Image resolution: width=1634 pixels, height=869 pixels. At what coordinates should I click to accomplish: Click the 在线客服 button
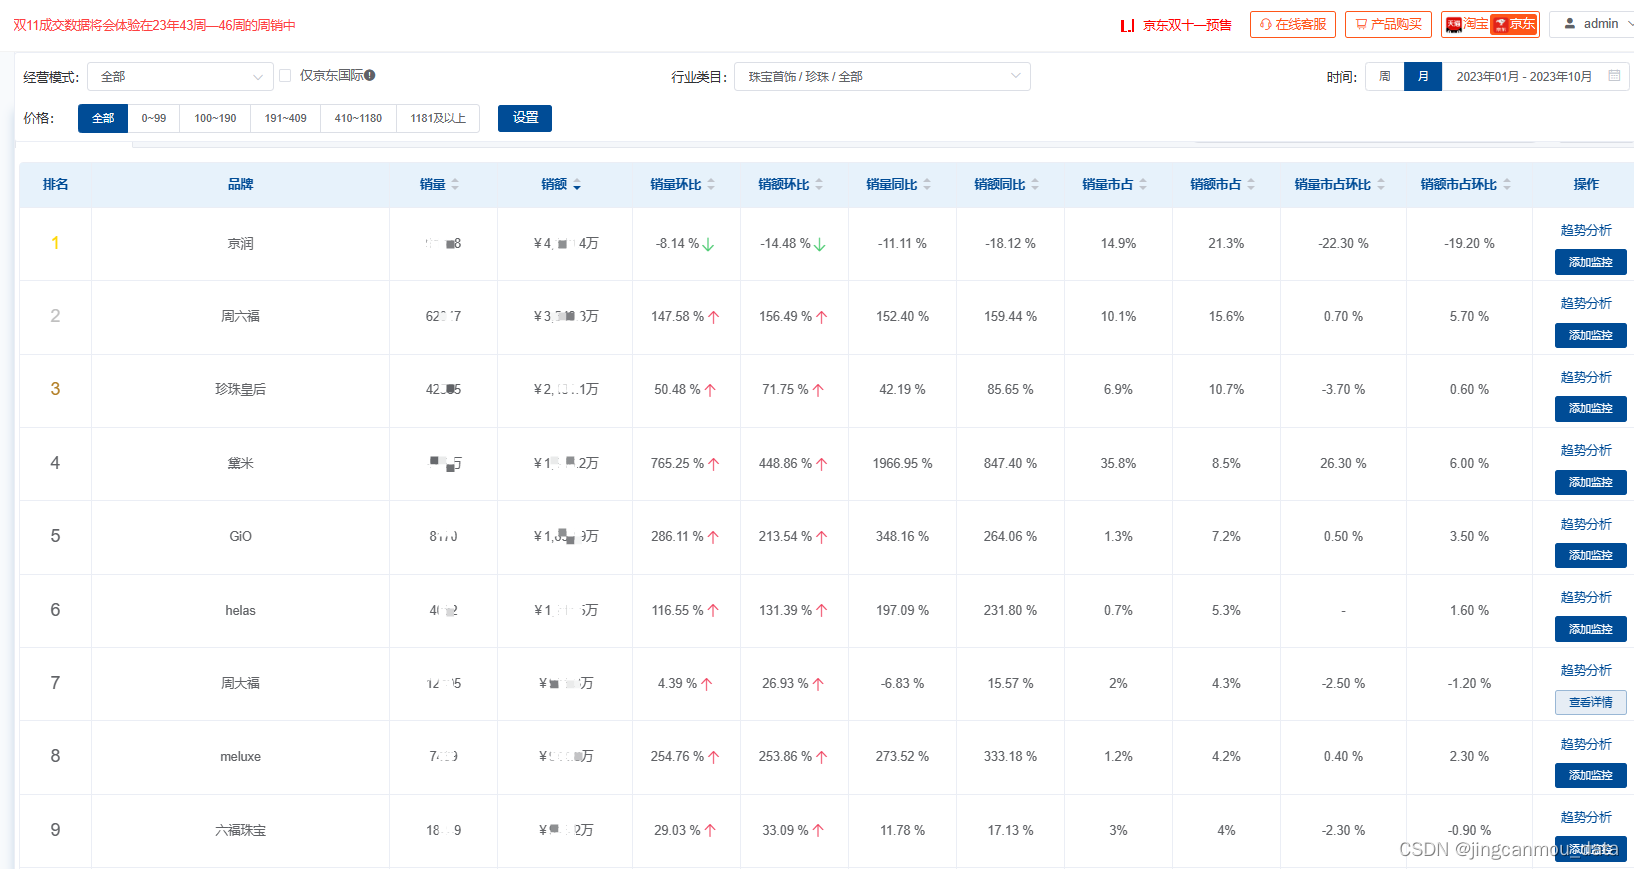point(1293,24)
